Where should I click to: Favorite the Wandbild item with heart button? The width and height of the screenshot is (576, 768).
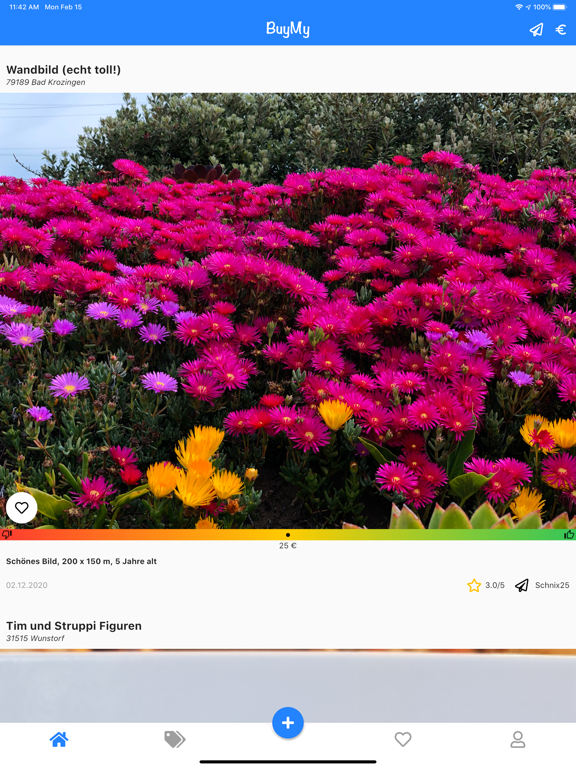tap(22, 508)
